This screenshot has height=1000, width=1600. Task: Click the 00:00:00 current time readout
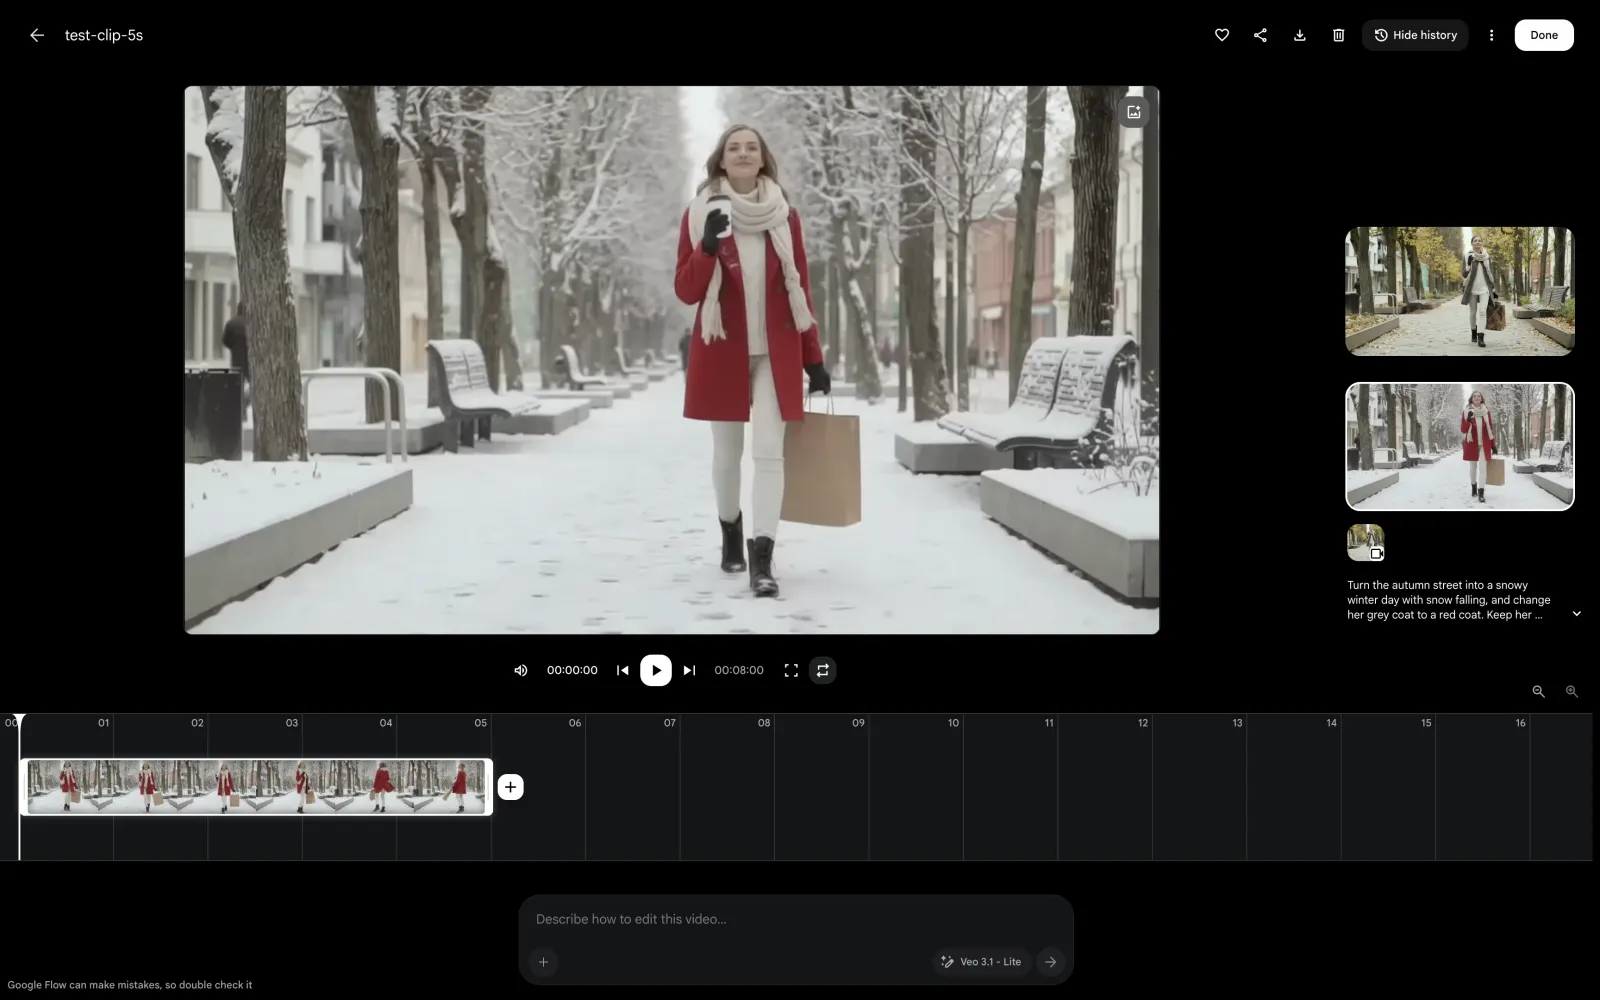coord(572,670)
